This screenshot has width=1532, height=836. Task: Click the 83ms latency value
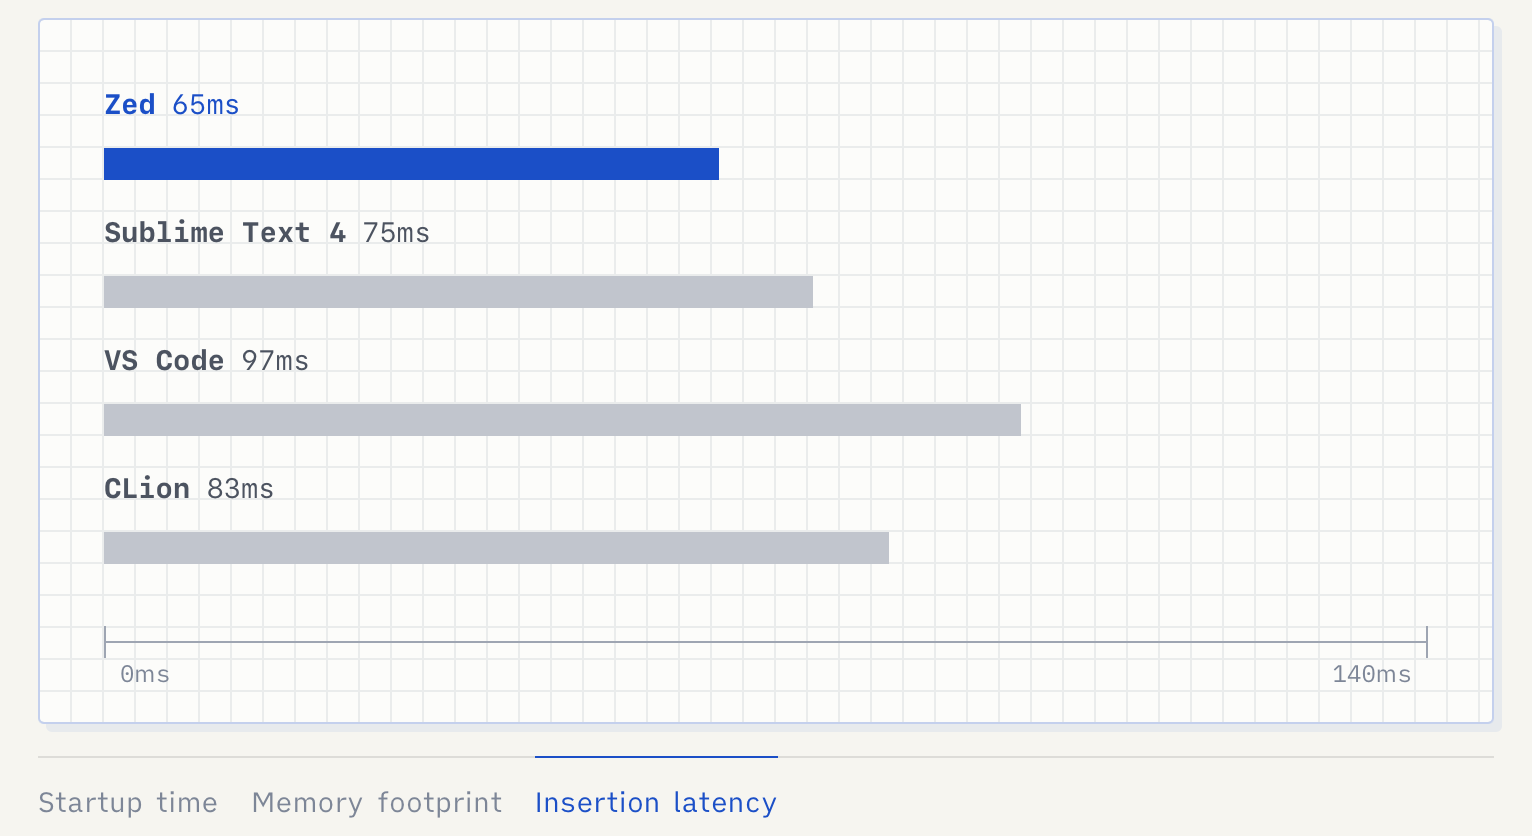(x=240, y=489)
